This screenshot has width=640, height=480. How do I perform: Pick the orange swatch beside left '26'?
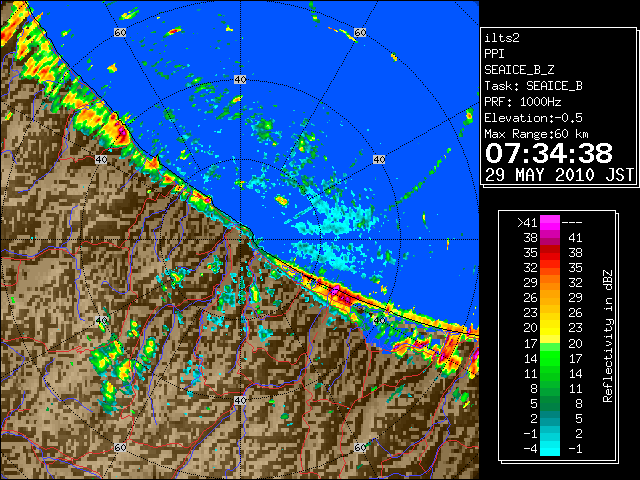click(x=550, y=298)
